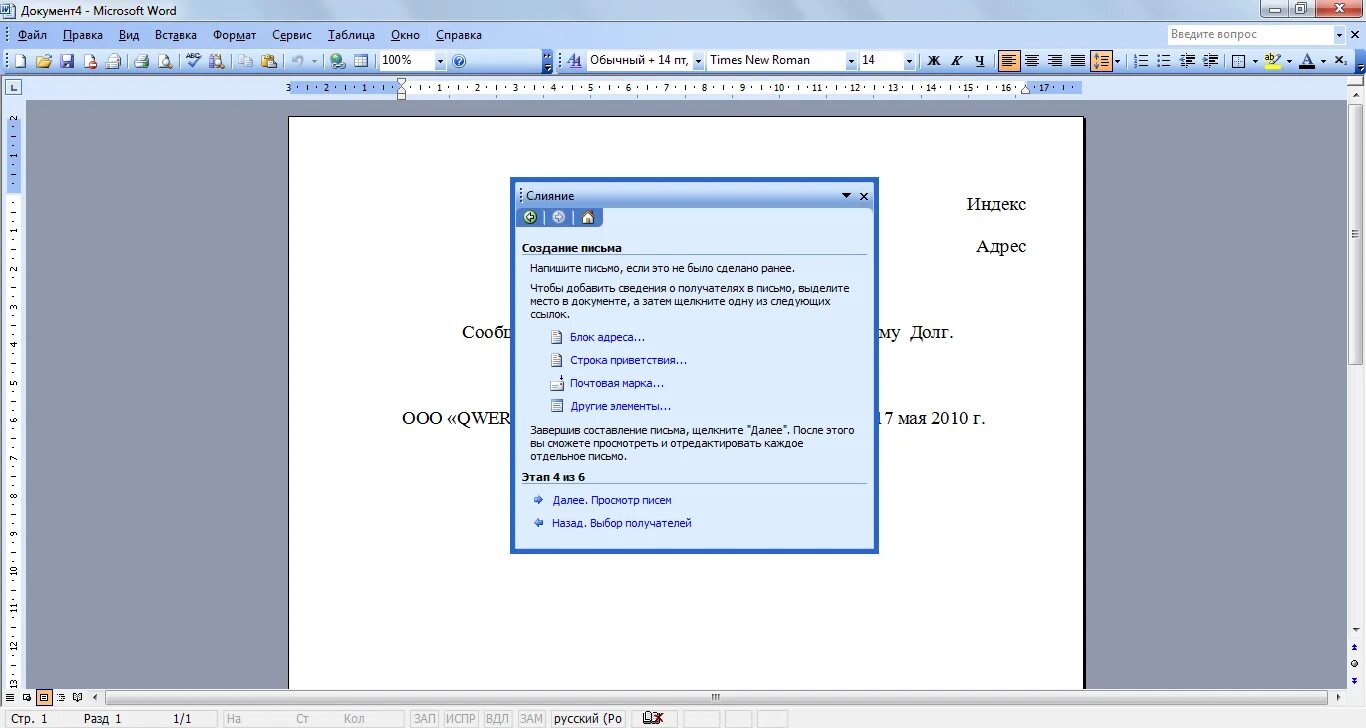Open Word Help question-mark icon

459,61
